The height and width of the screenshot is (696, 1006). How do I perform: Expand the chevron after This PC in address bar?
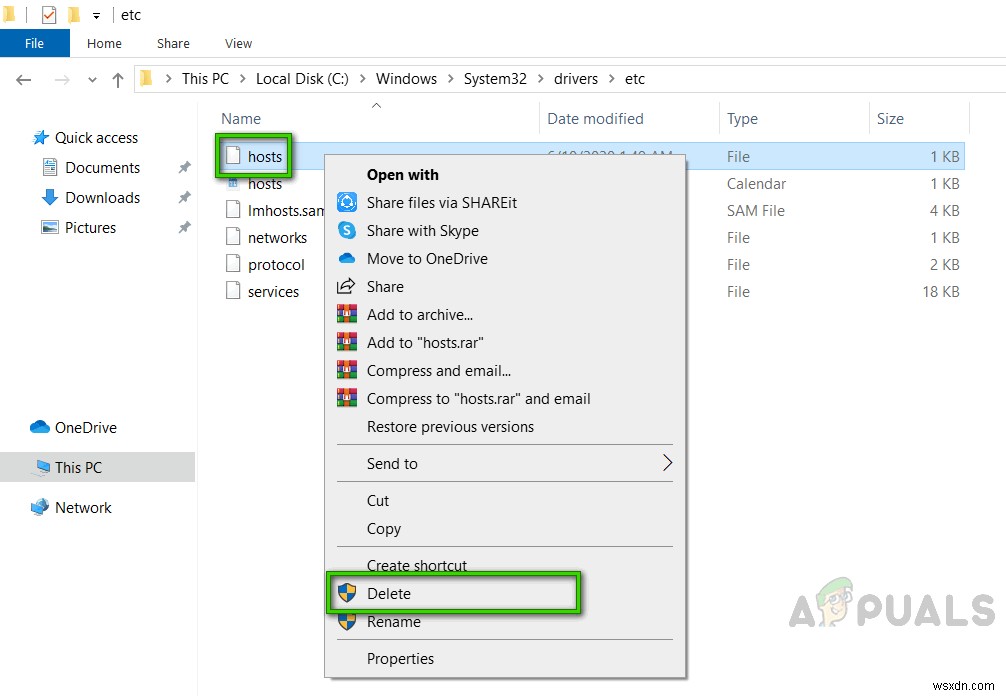[243, 79]
